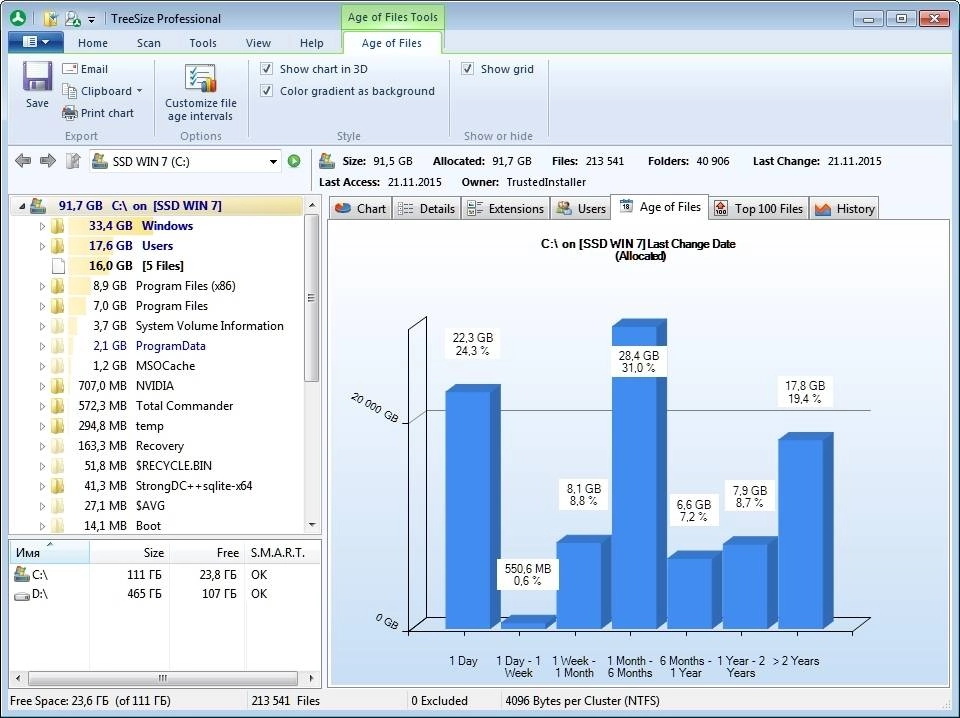Select the C:\ drive row

click(x=165, y=575)
